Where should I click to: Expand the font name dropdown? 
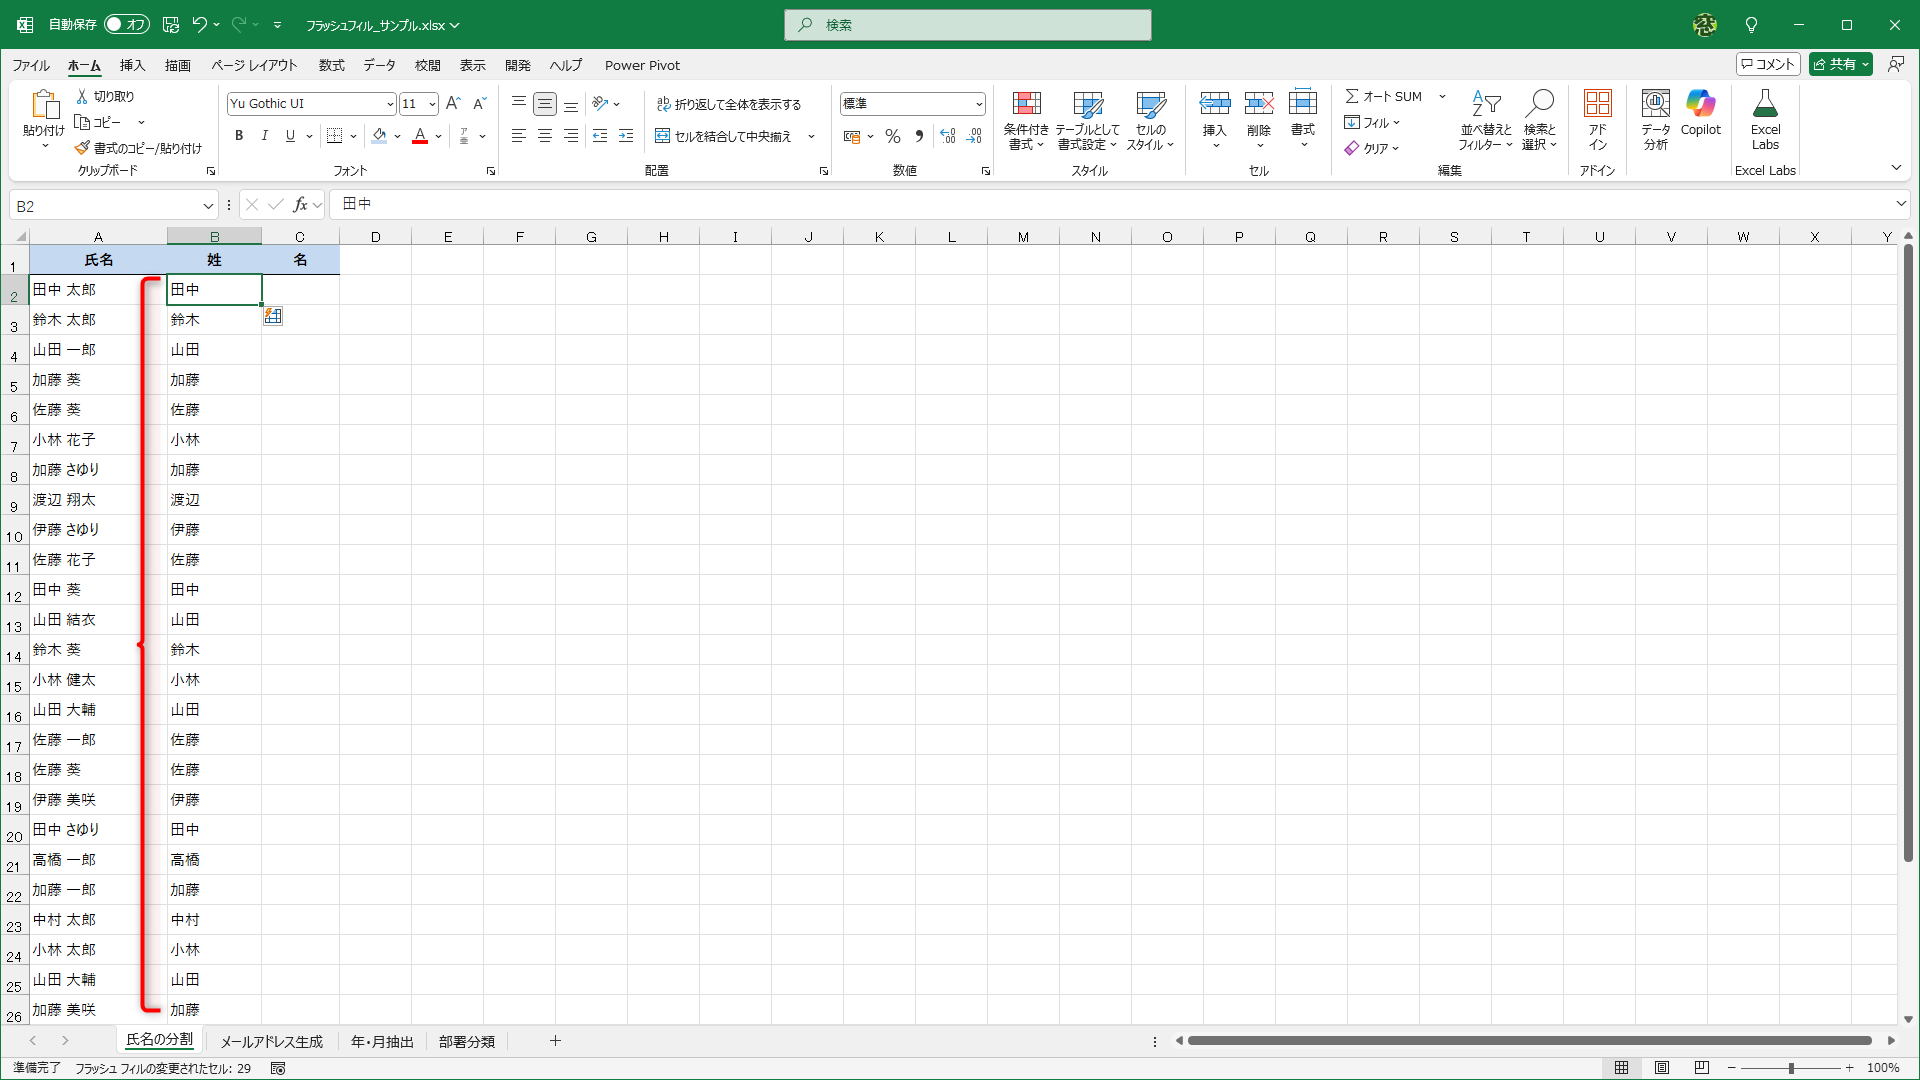(390, 104)
